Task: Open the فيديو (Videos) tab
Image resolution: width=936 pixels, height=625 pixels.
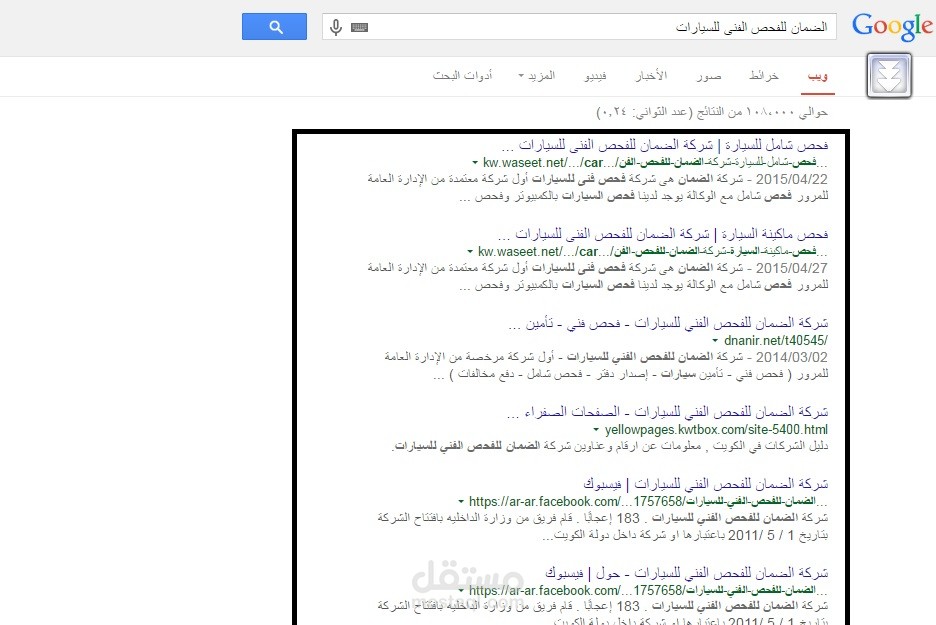Action: [595, 76]
